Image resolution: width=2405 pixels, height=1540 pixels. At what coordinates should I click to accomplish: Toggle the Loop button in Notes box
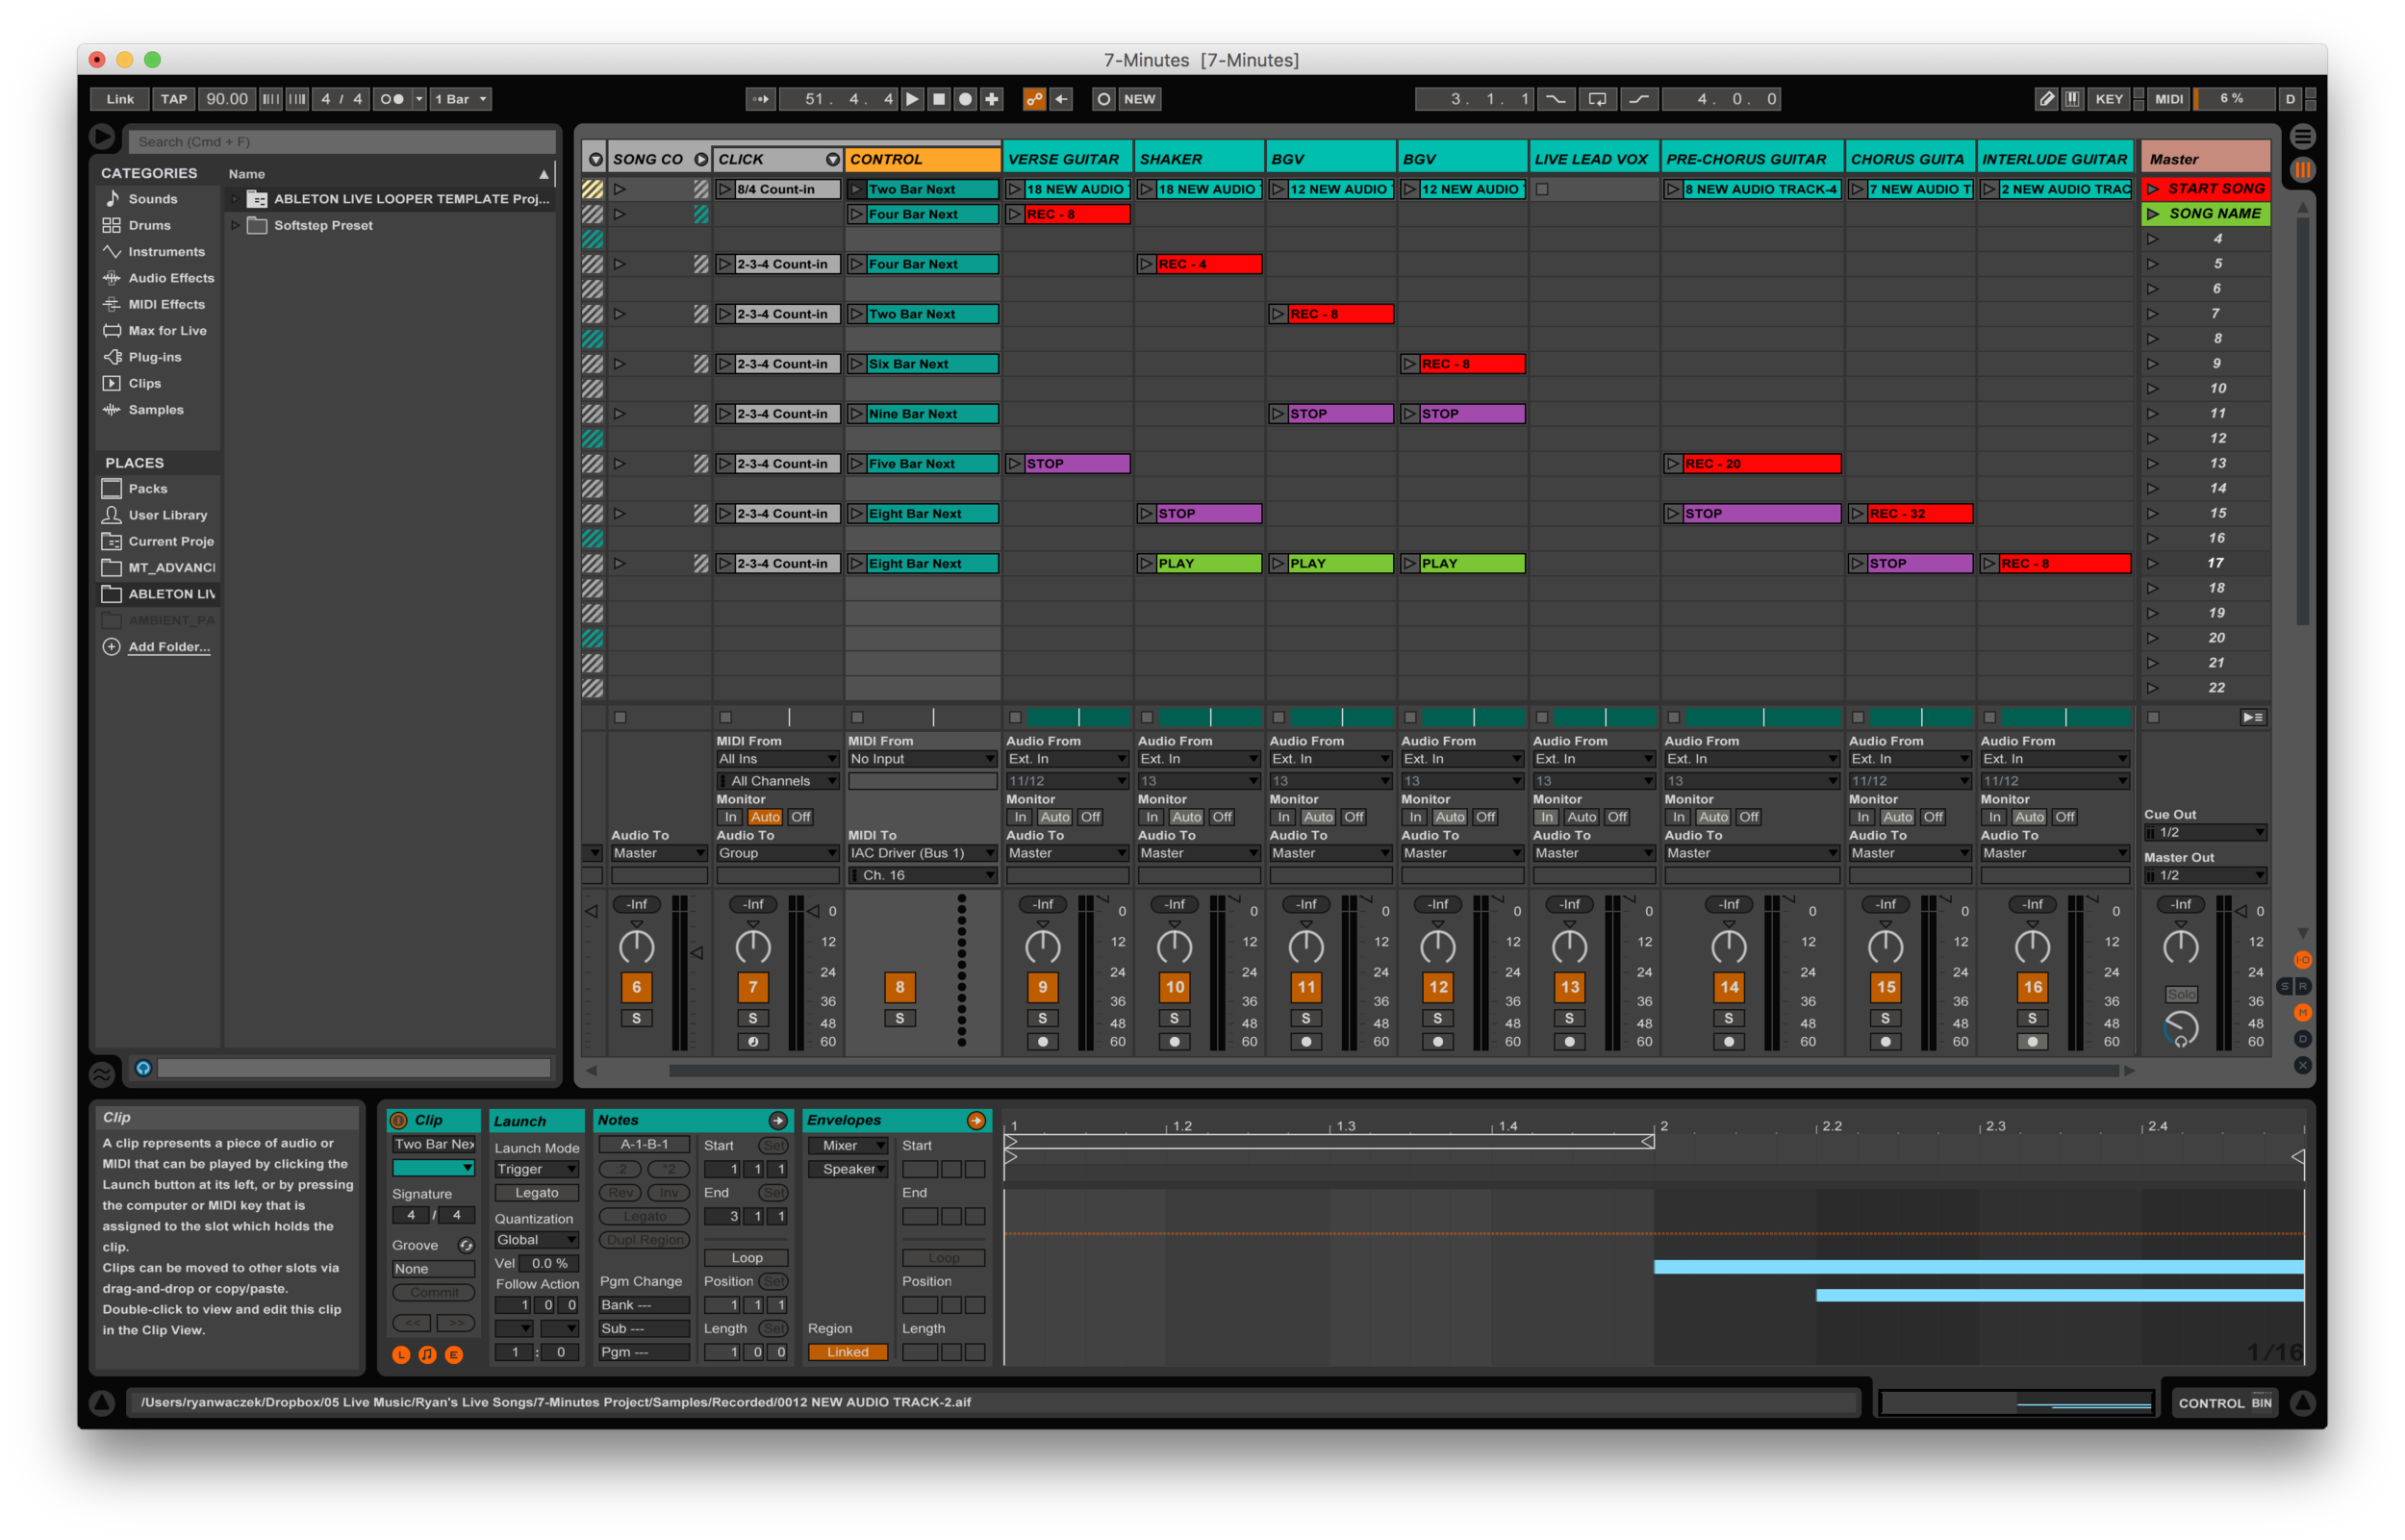pyautogui.click(x=746, y=1258)
